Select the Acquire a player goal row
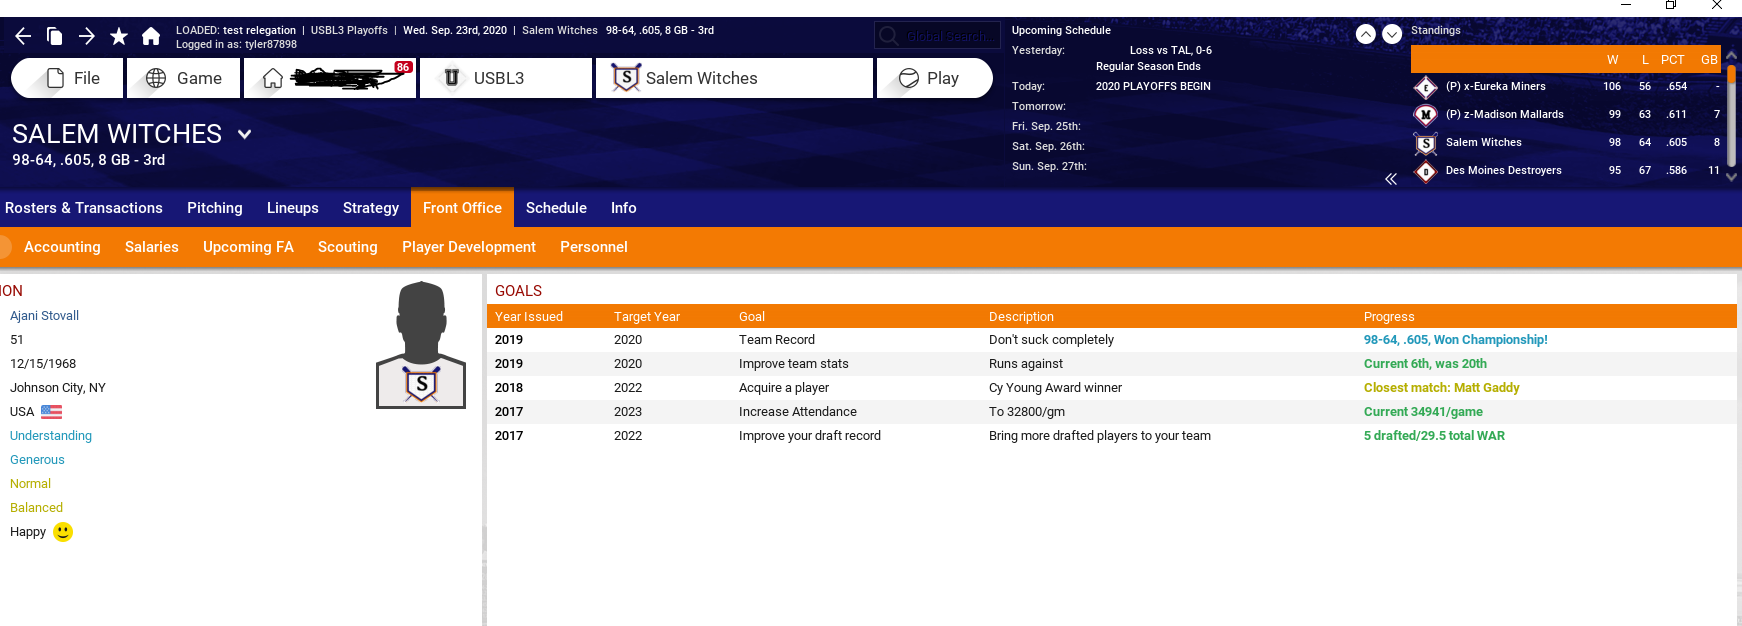 tap(1112, 388)
